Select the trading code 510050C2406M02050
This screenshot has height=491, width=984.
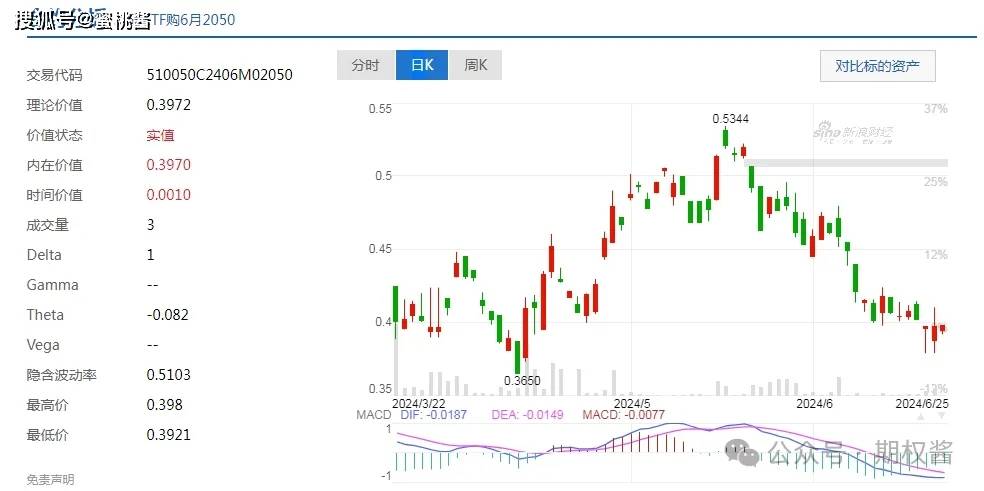point(219,75)
